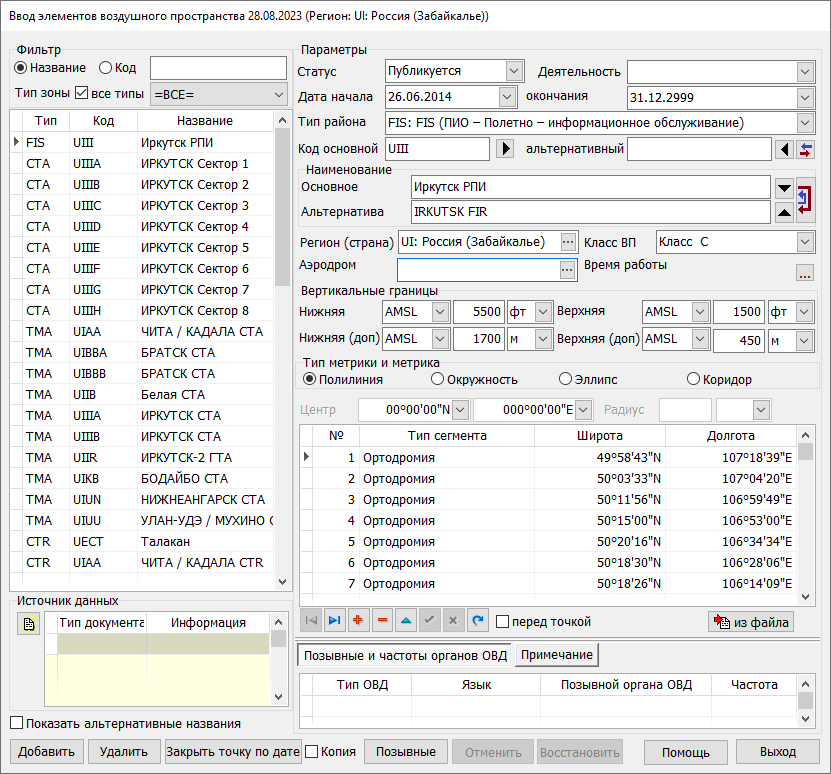Click the Добавить button
The image size is (831, 774).
[x=46, y=752]
